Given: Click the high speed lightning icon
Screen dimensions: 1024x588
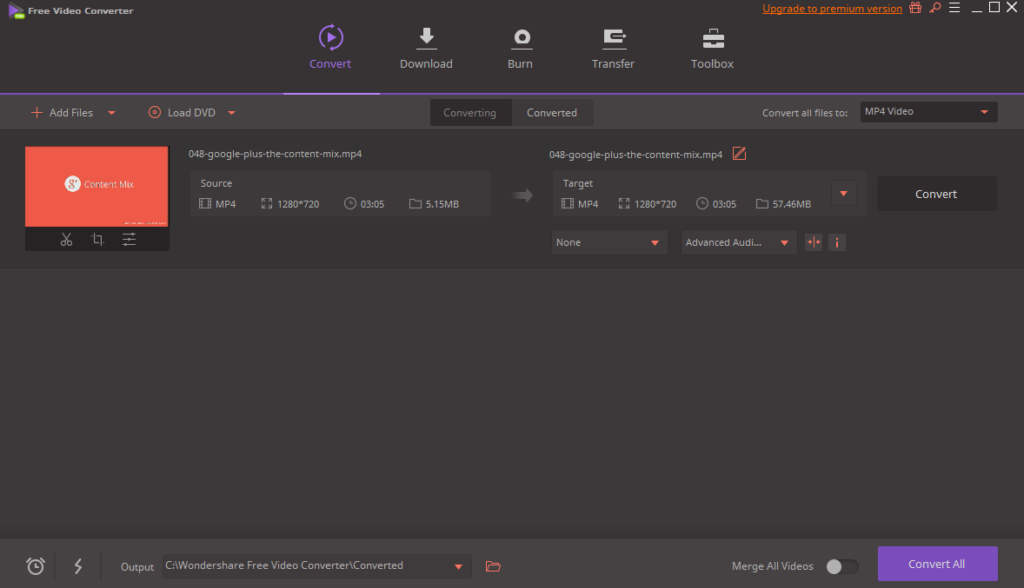Looking at the screenshot, I should pyautogui.click(x=78, y=566).
